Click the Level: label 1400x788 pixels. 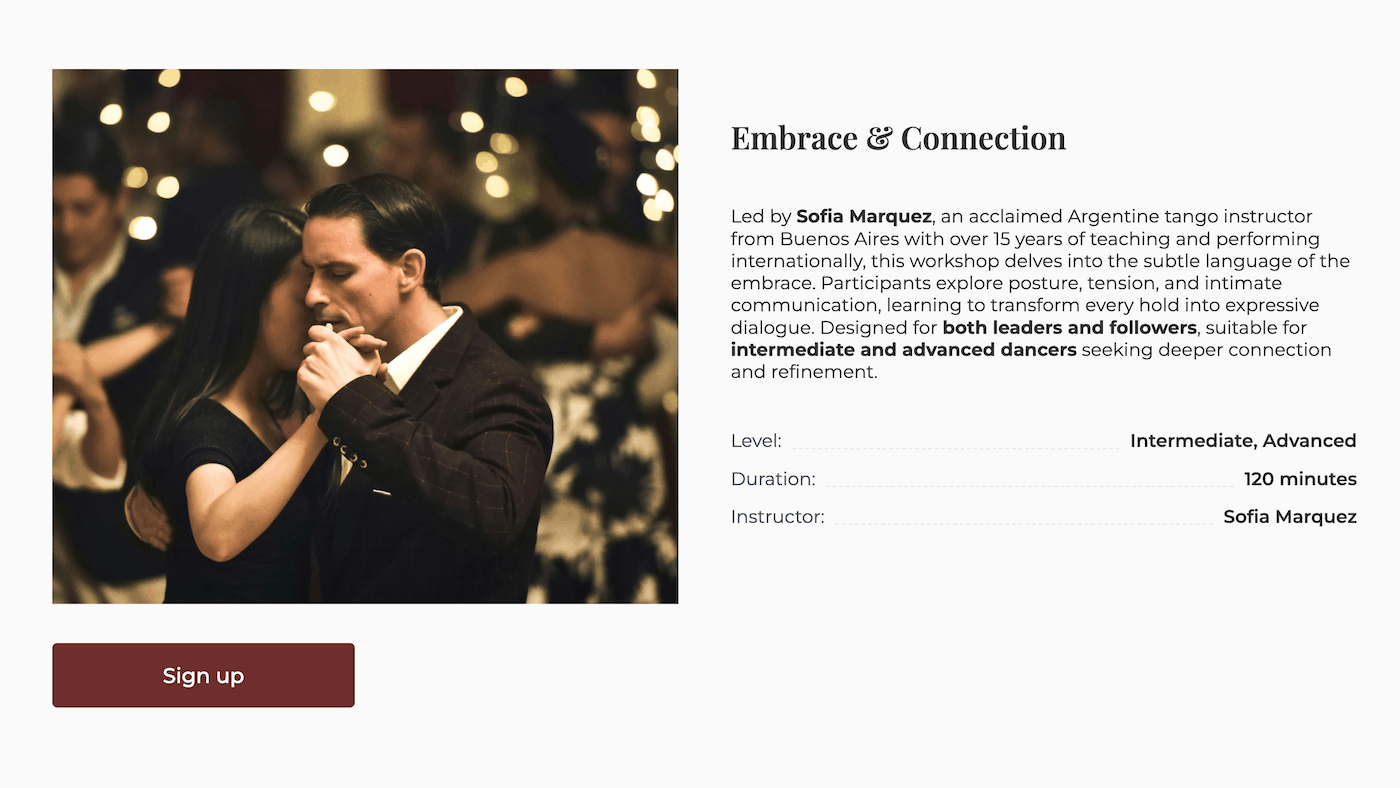(x=756, y=441)
